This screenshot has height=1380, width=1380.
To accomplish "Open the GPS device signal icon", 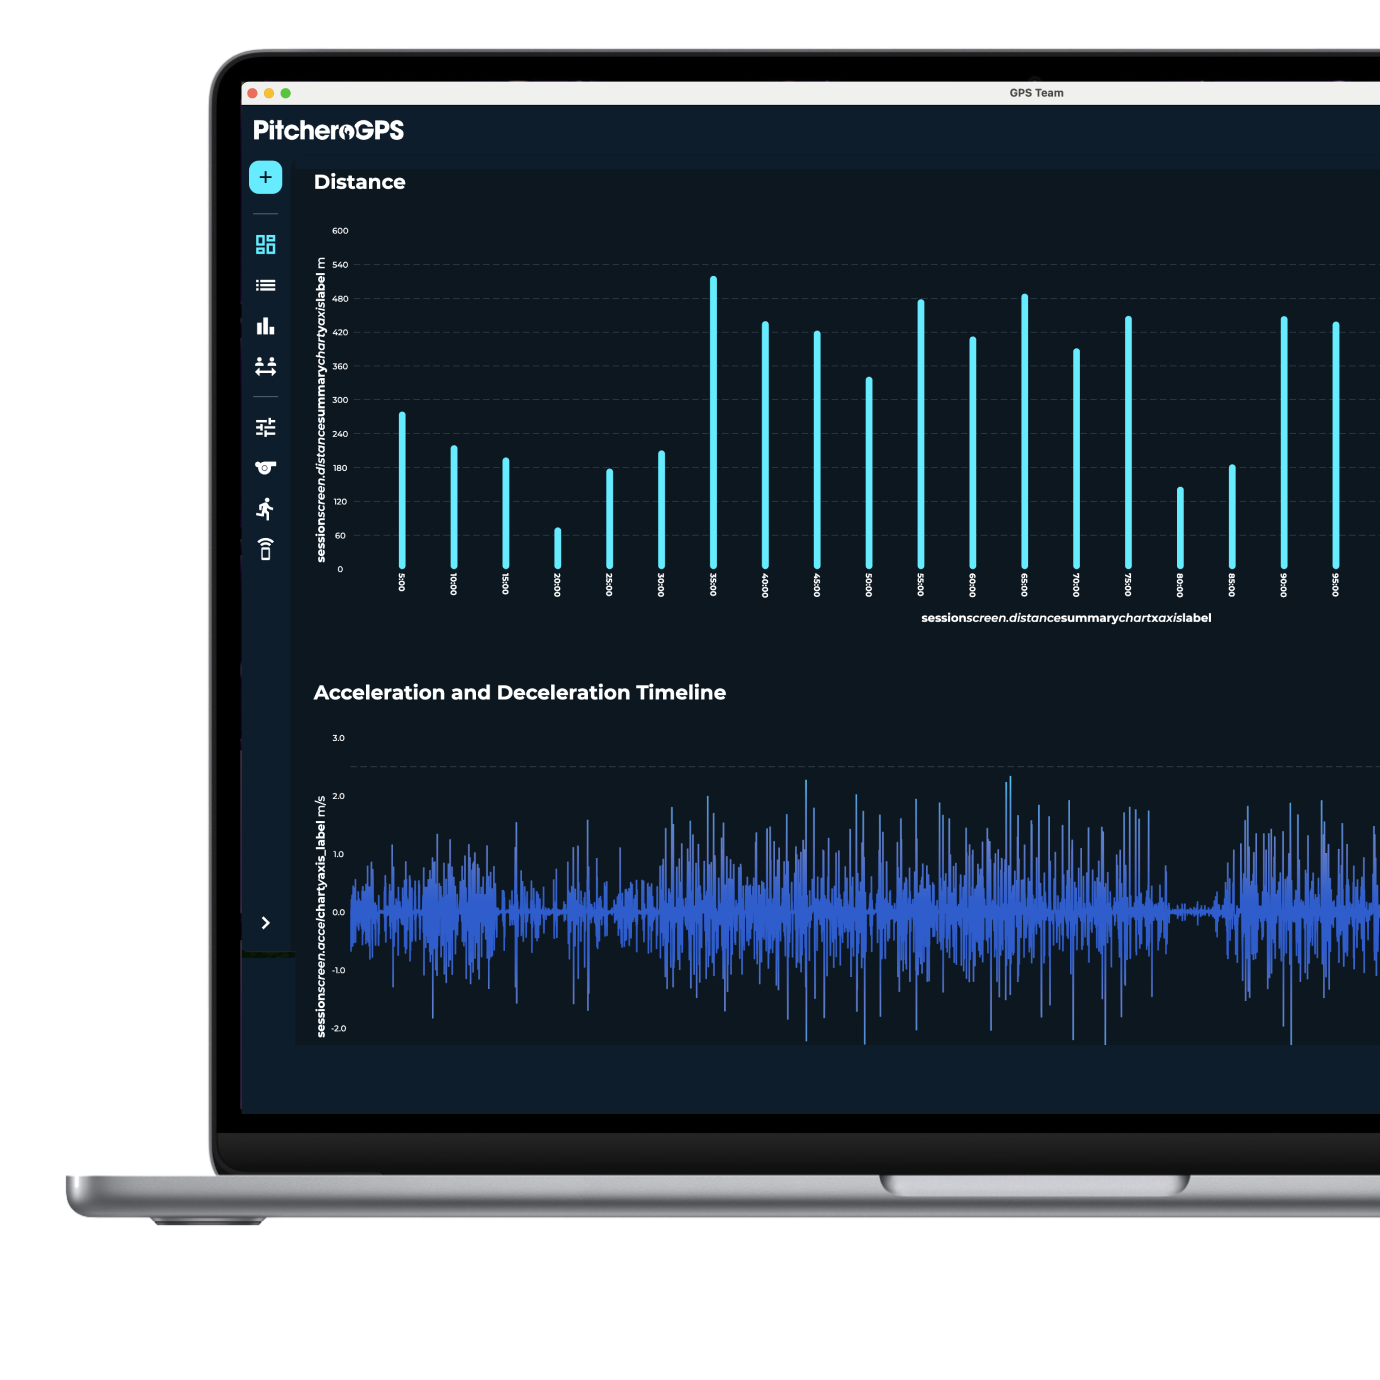I will tap(265, 549).
